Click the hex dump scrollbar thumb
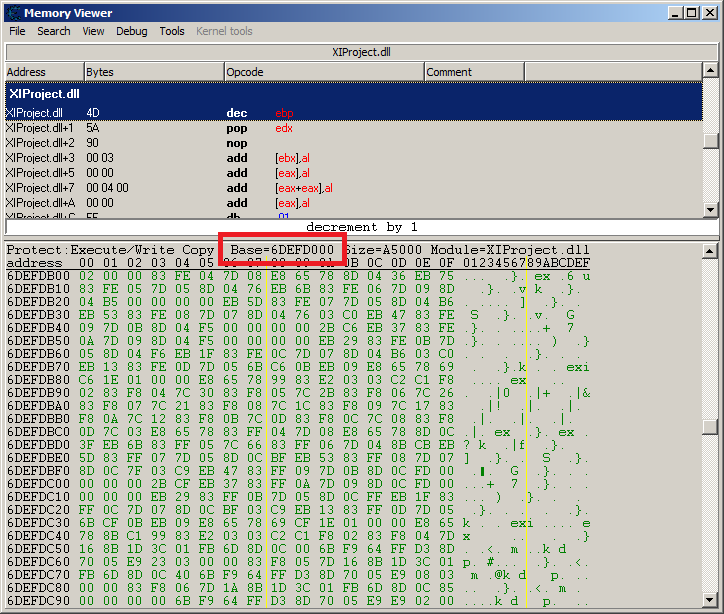Screen dimensions: 724x614 coord(710,427)
